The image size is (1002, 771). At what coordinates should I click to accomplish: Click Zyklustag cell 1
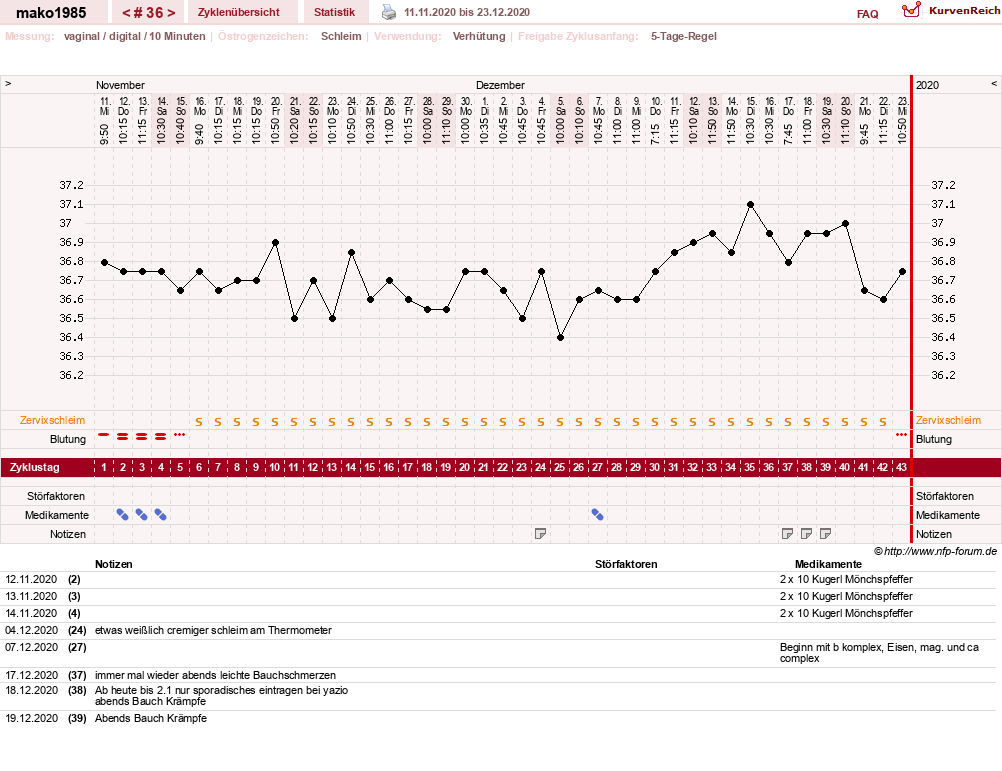point(104,468)
